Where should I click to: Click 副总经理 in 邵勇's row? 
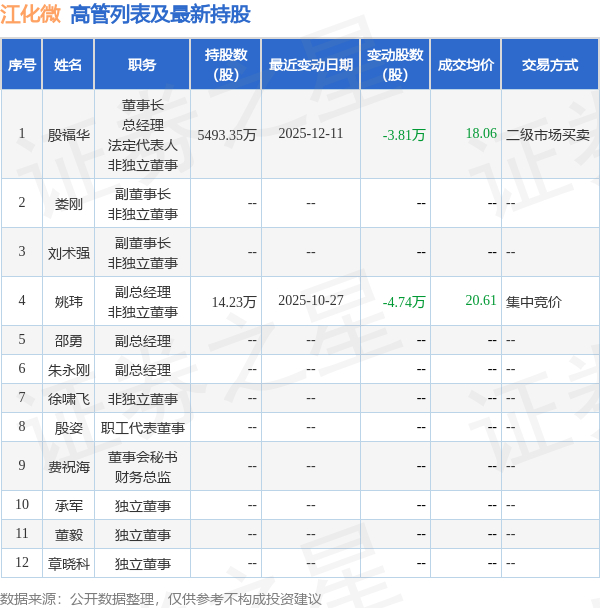(x=142, y=341)
